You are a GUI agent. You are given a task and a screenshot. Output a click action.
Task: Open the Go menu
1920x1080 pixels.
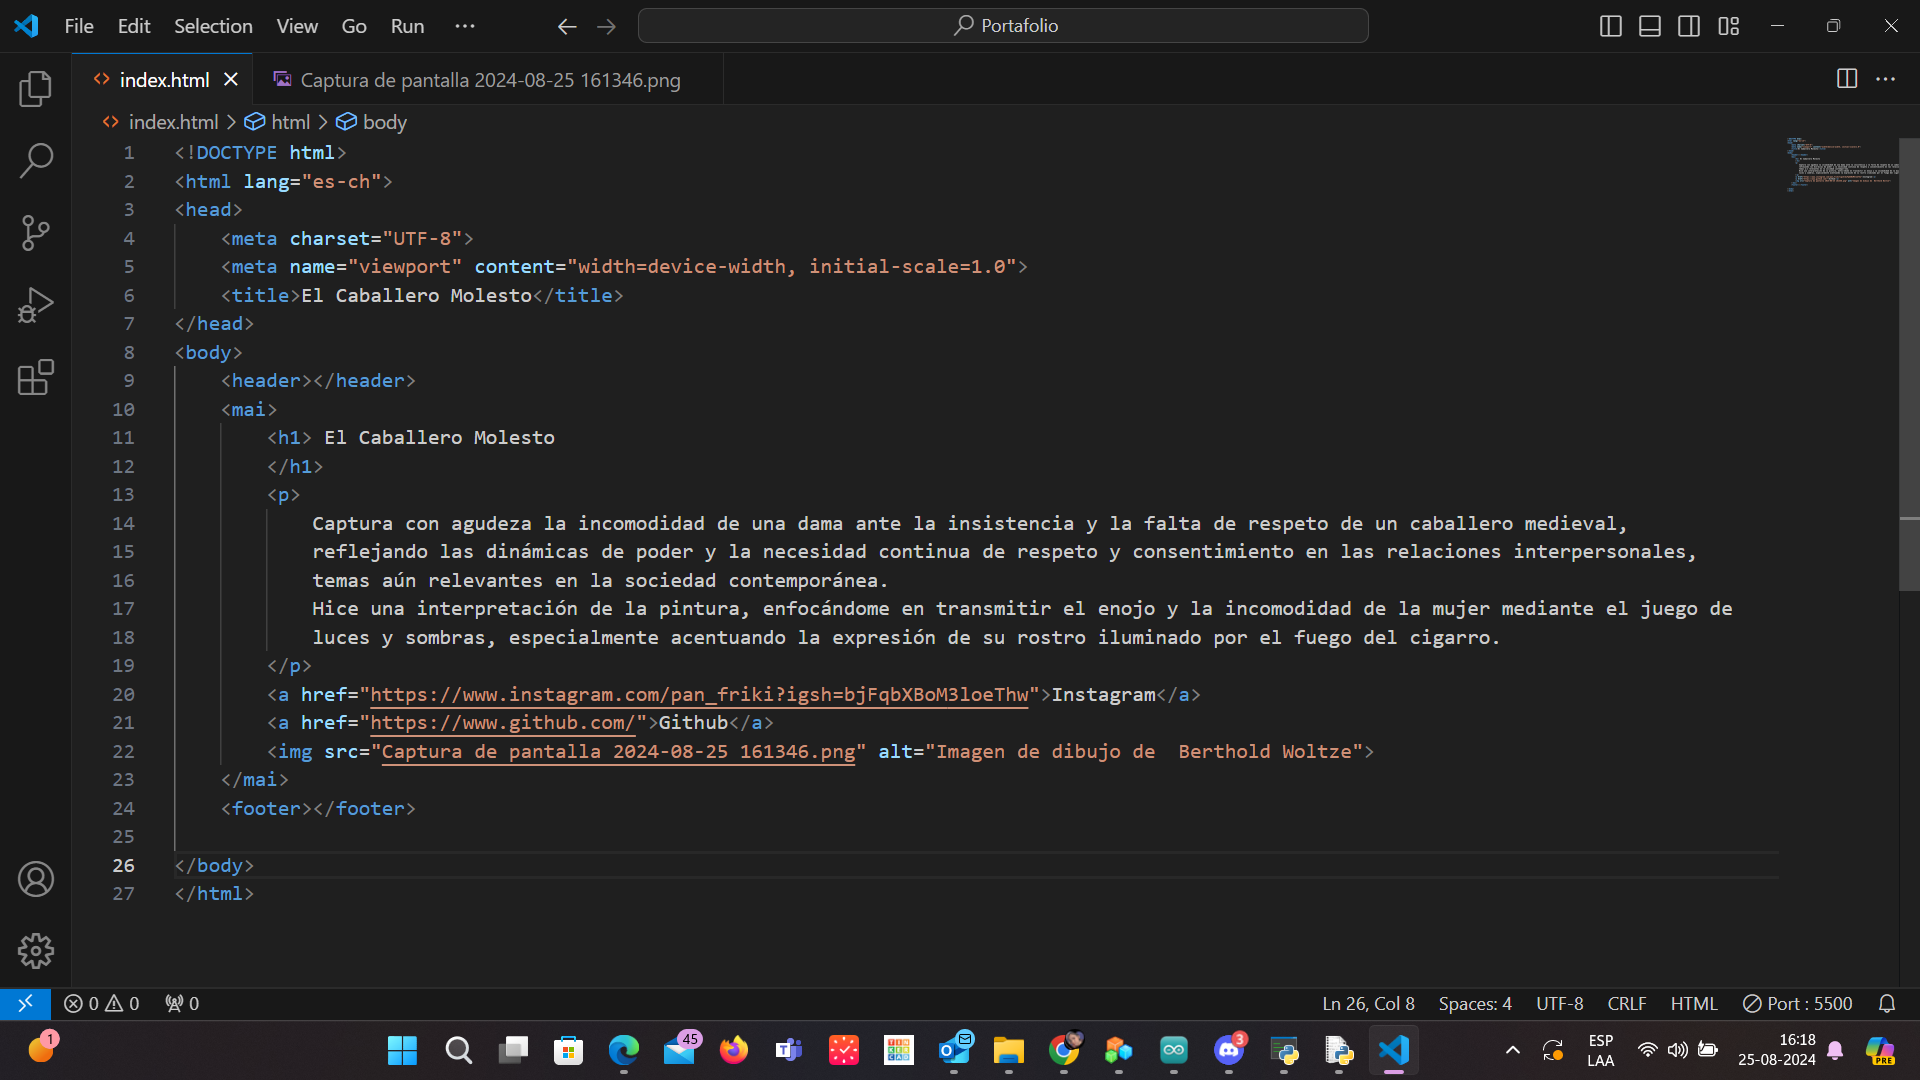pos(354,26)
